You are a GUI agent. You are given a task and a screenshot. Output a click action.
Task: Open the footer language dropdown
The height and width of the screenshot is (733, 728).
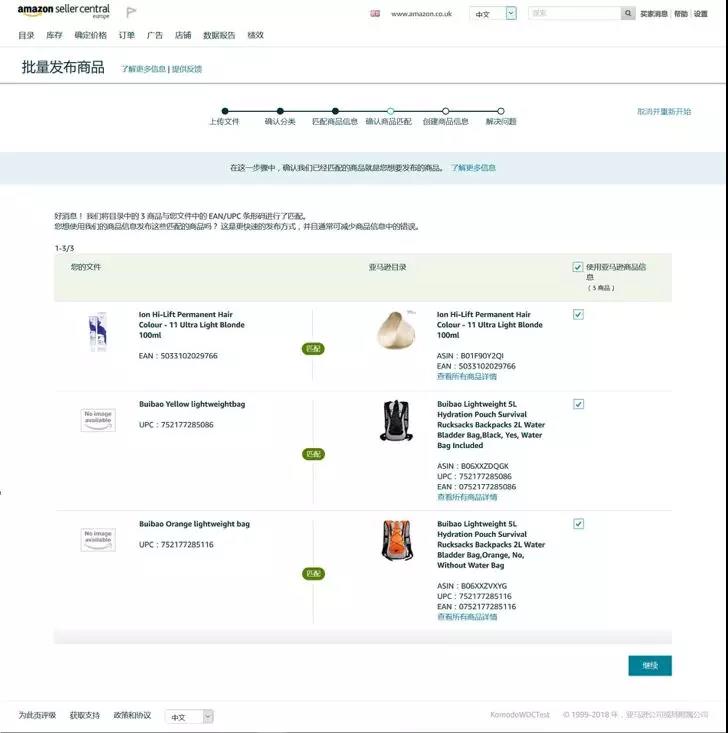tap(189, 717)
